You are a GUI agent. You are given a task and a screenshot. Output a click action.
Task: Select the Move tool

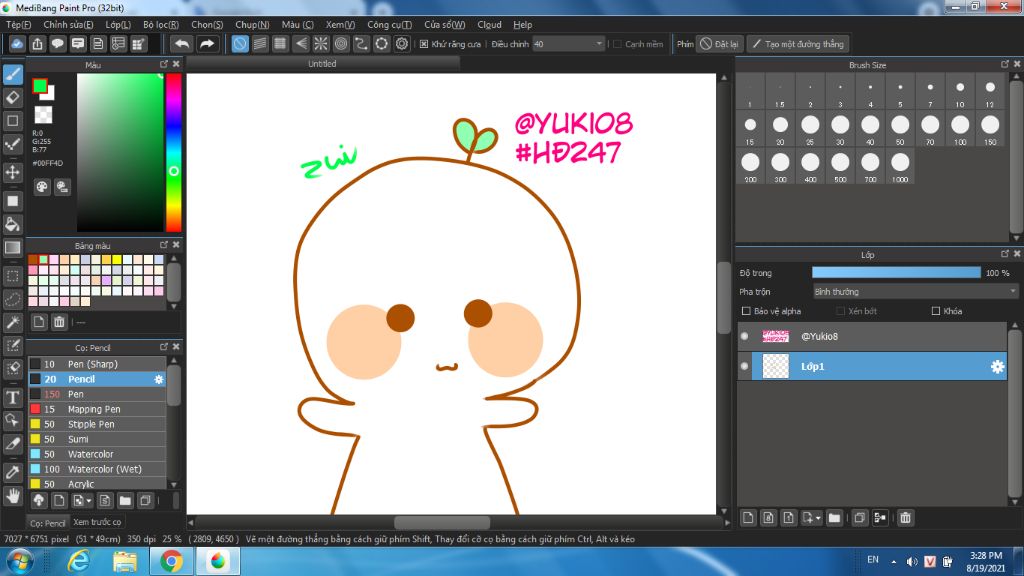click(x=12, y=172)
